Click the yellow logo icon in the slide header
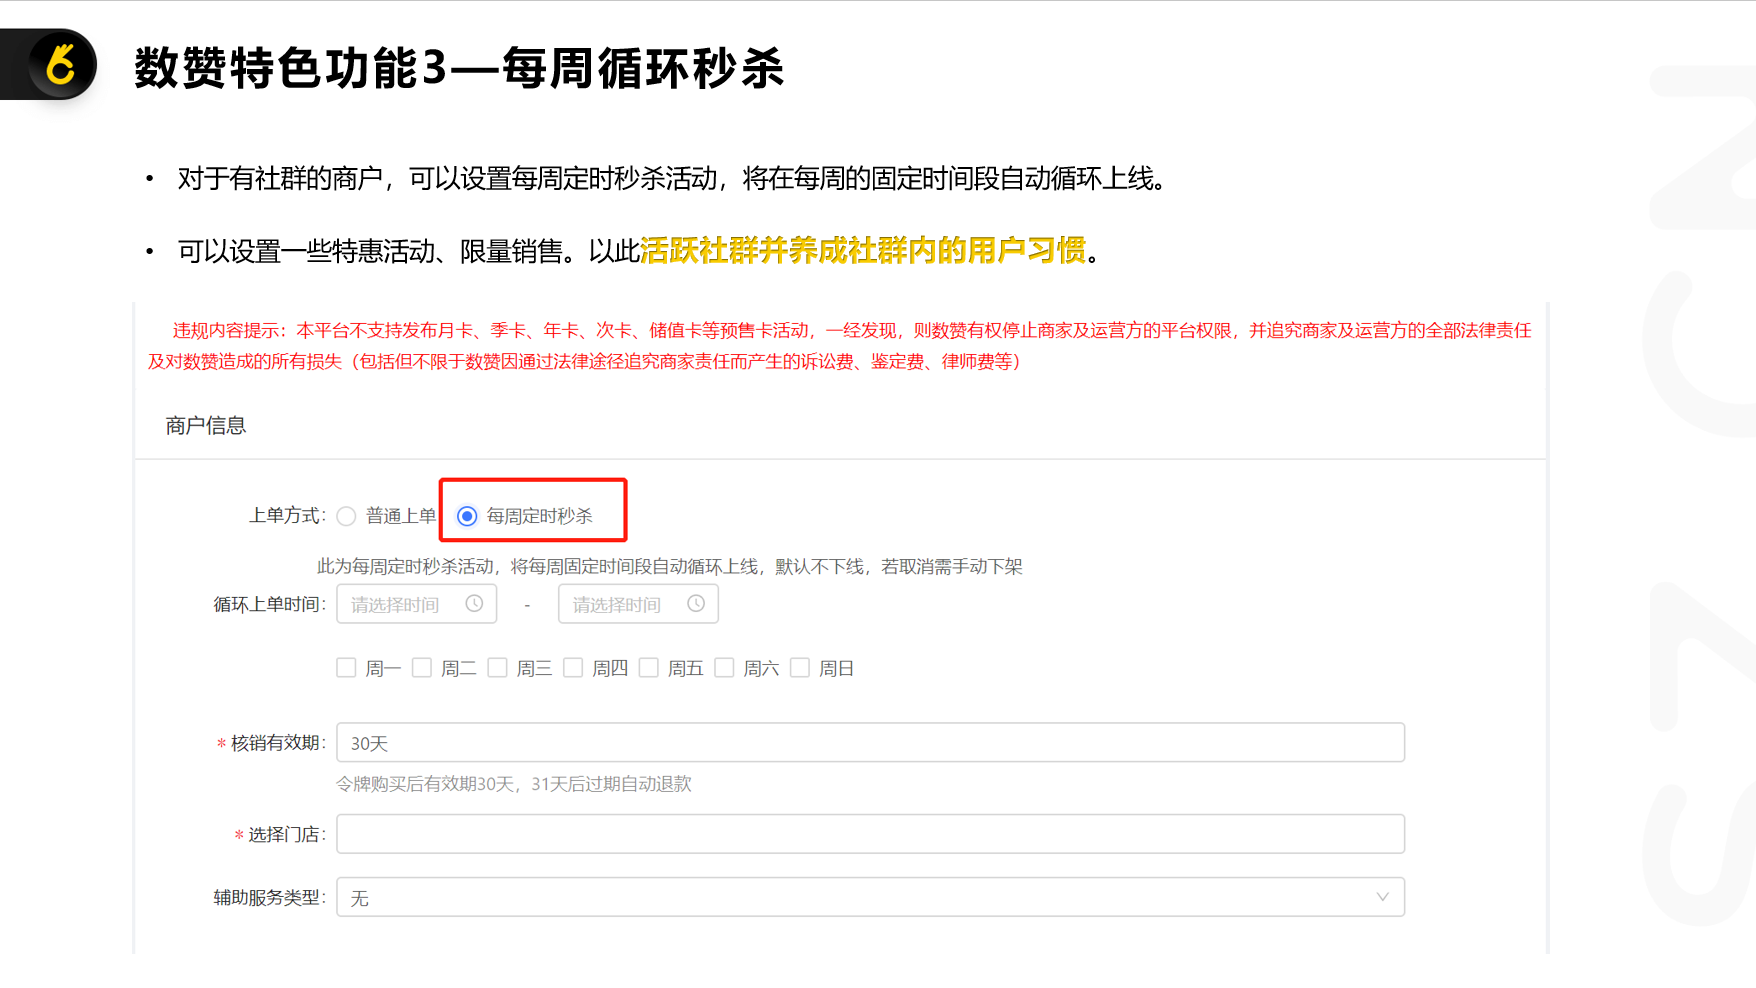The image size is (1756, 988). (62, 65)
